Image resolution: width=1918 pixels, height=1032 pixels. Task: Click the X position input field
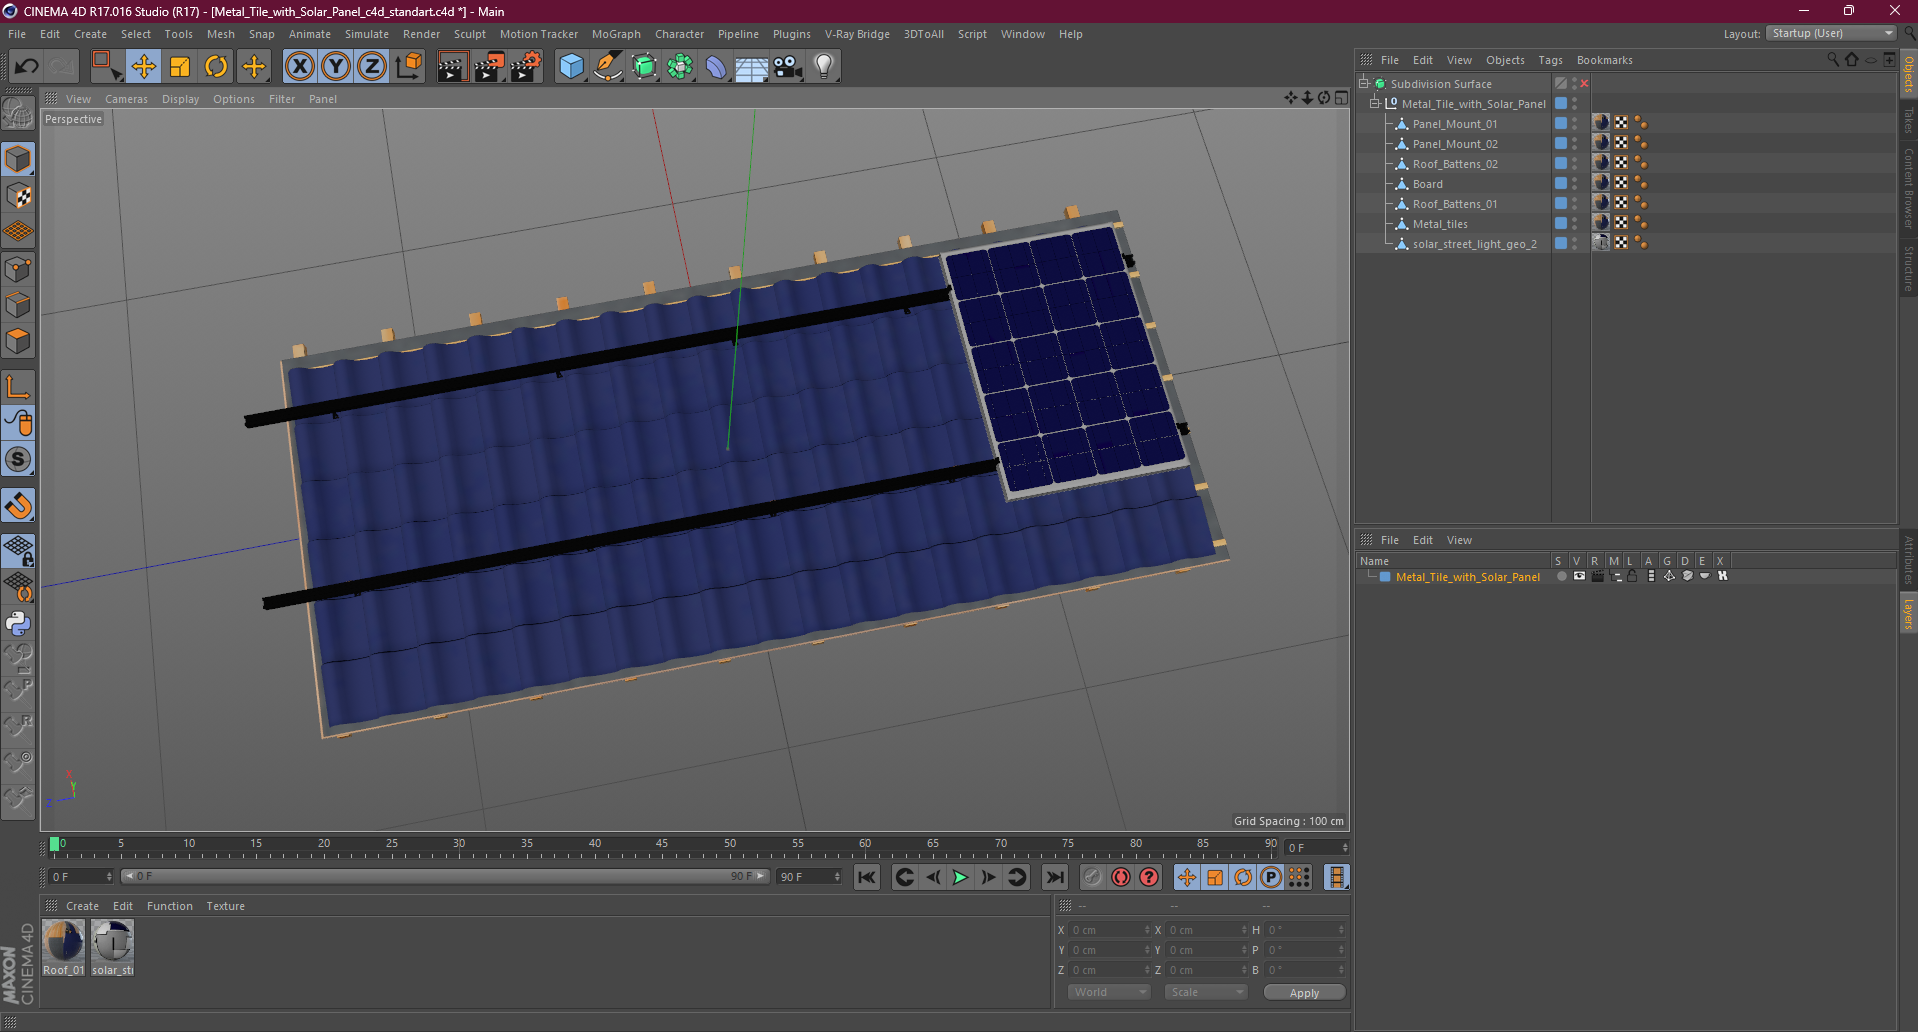[1108, 930]
